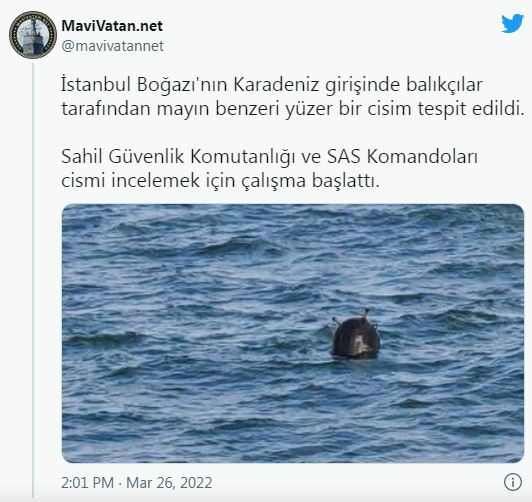Screen dimensions: 532x502
Task: Click the Mar 26, 2022 date
Action: point(169,483)
